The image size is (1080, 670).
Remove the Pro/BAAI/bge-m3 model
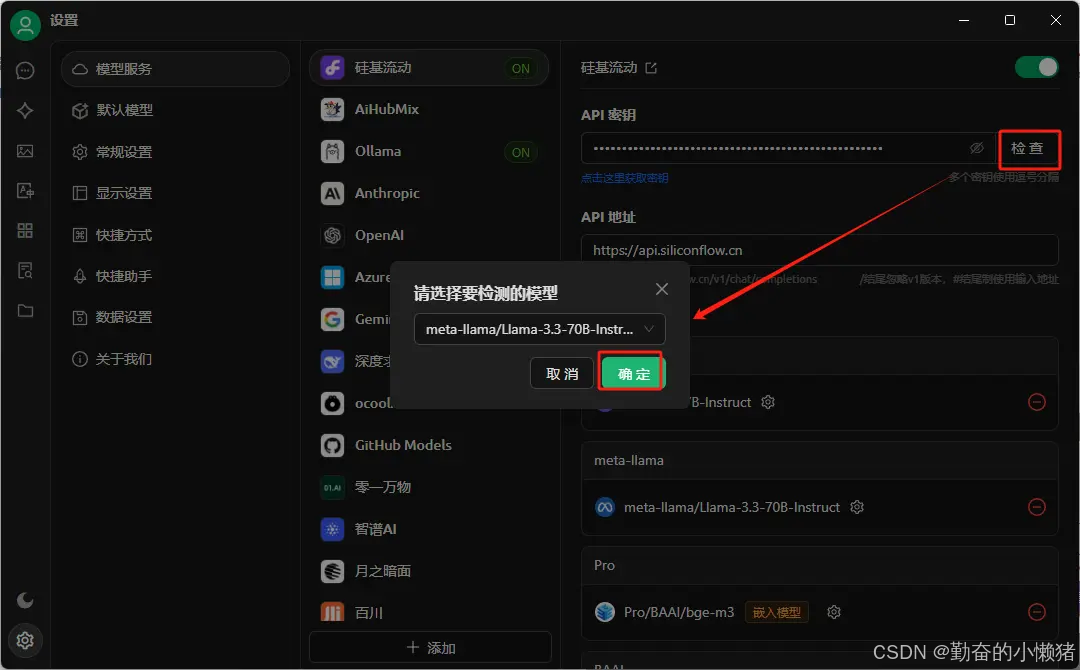click(1037, 612)
